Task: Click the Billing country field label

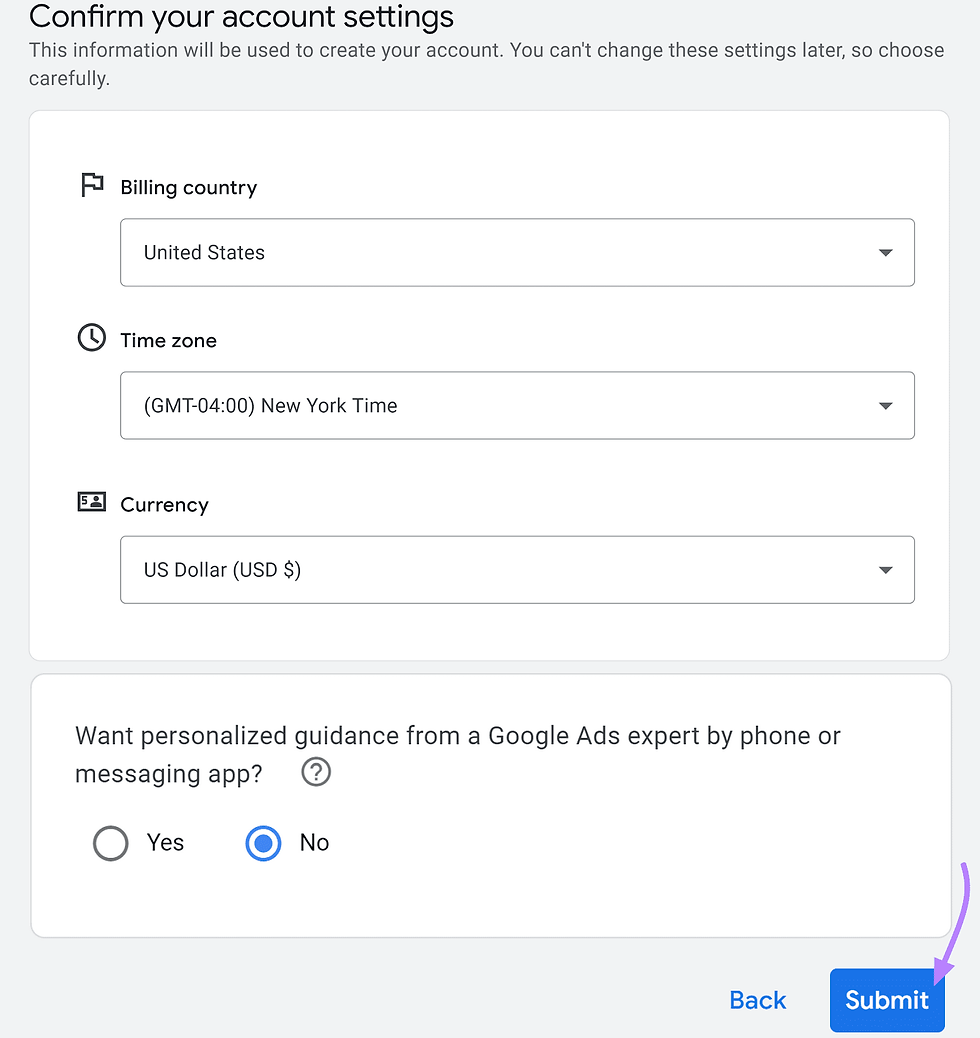Action: (x=188, y=187)
